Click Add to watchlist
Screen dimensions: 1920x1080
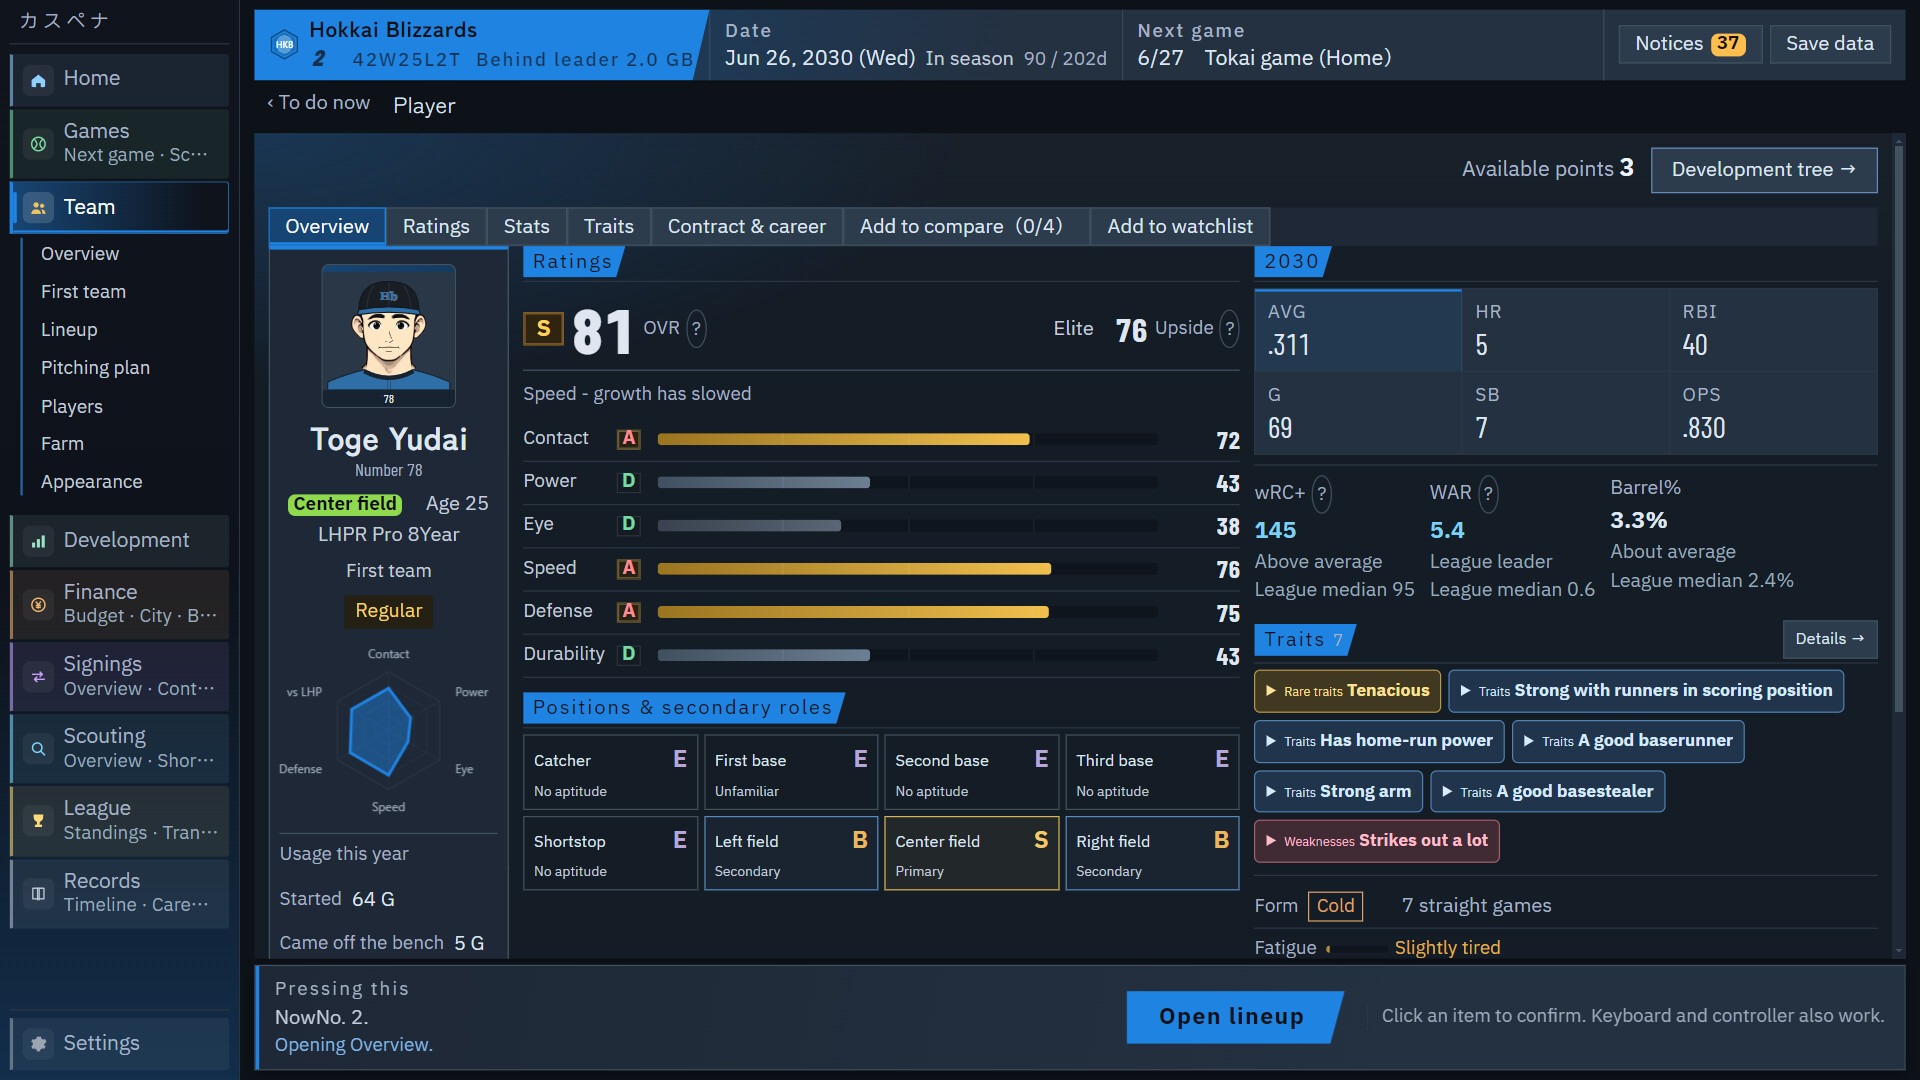[x=1179, y=227]
